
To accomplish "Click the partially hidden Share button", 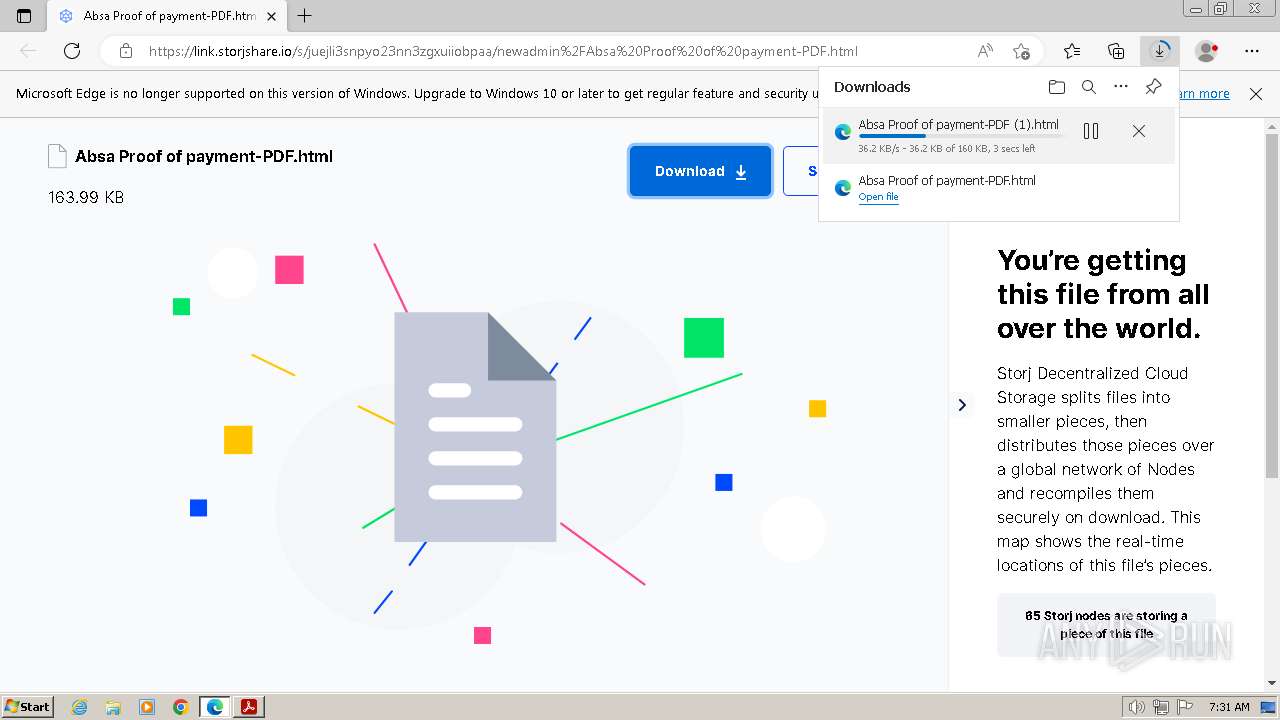I will point(801,171).
